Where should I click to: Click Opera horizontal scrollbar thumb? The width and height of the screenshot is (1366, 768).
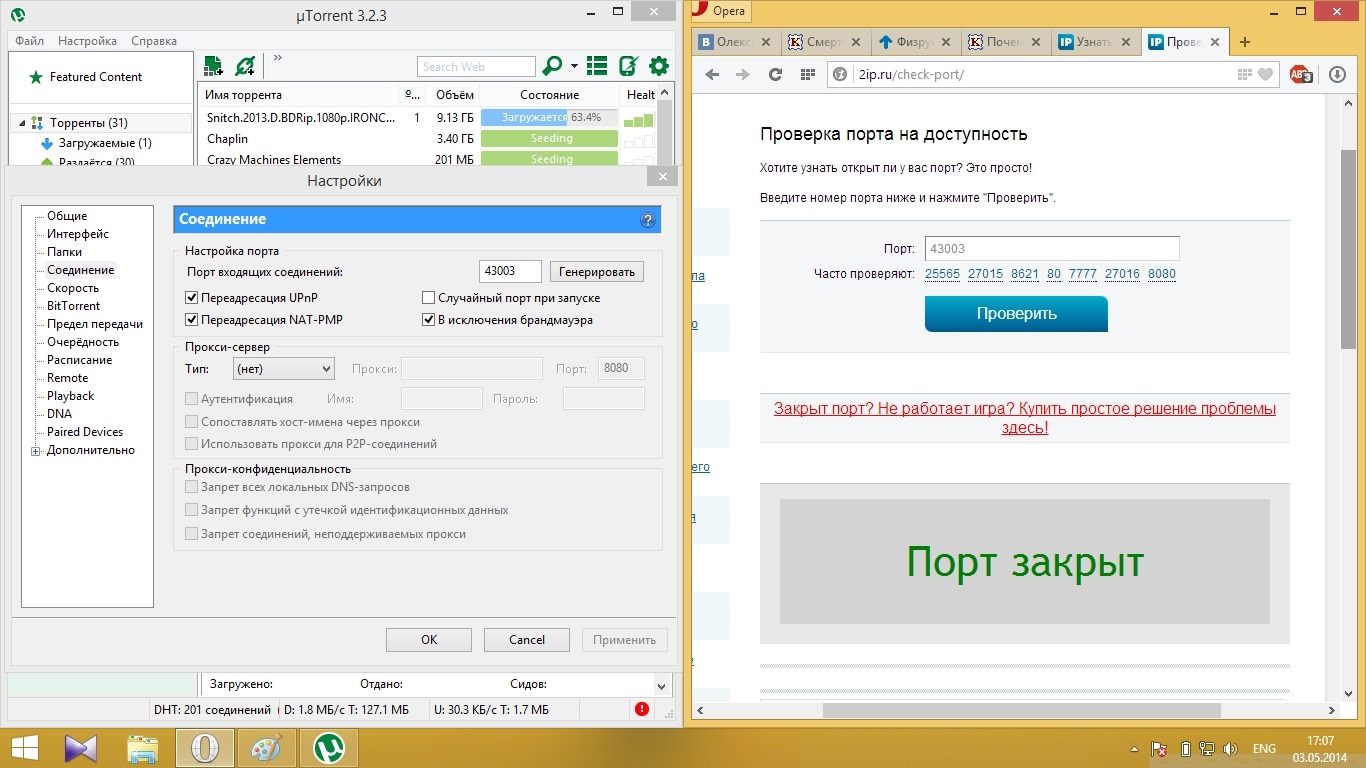pos(1021,710)
